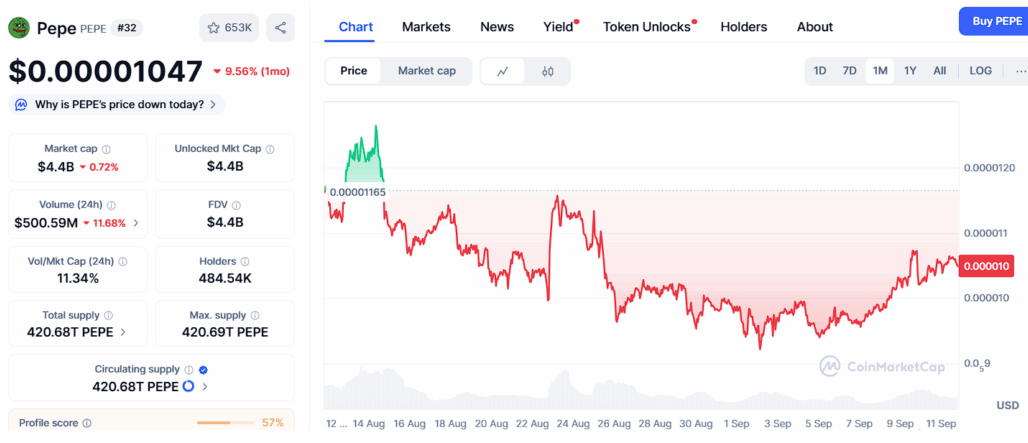This screenshot has width=1028, height=443.
Task: Click Market cap info icon
Action: coord(106,149)
